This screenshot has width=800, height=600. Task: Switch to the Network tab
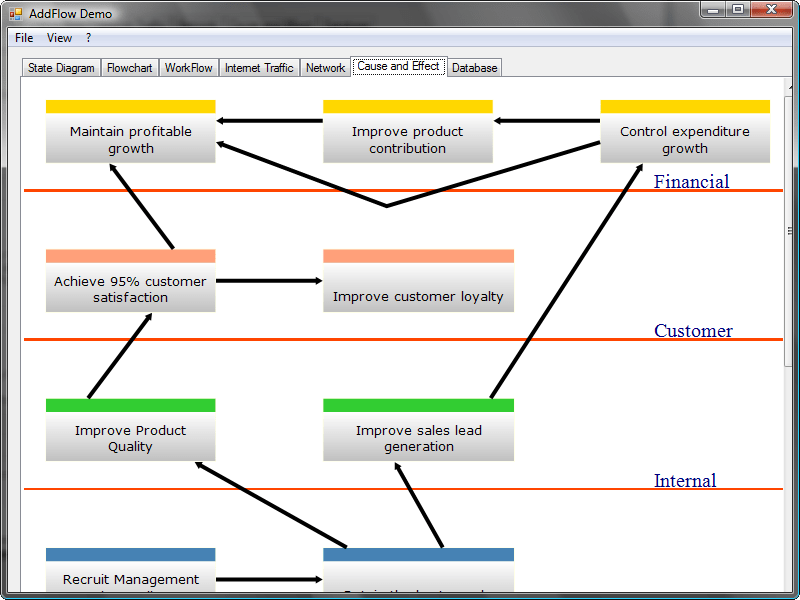[325, 67]
